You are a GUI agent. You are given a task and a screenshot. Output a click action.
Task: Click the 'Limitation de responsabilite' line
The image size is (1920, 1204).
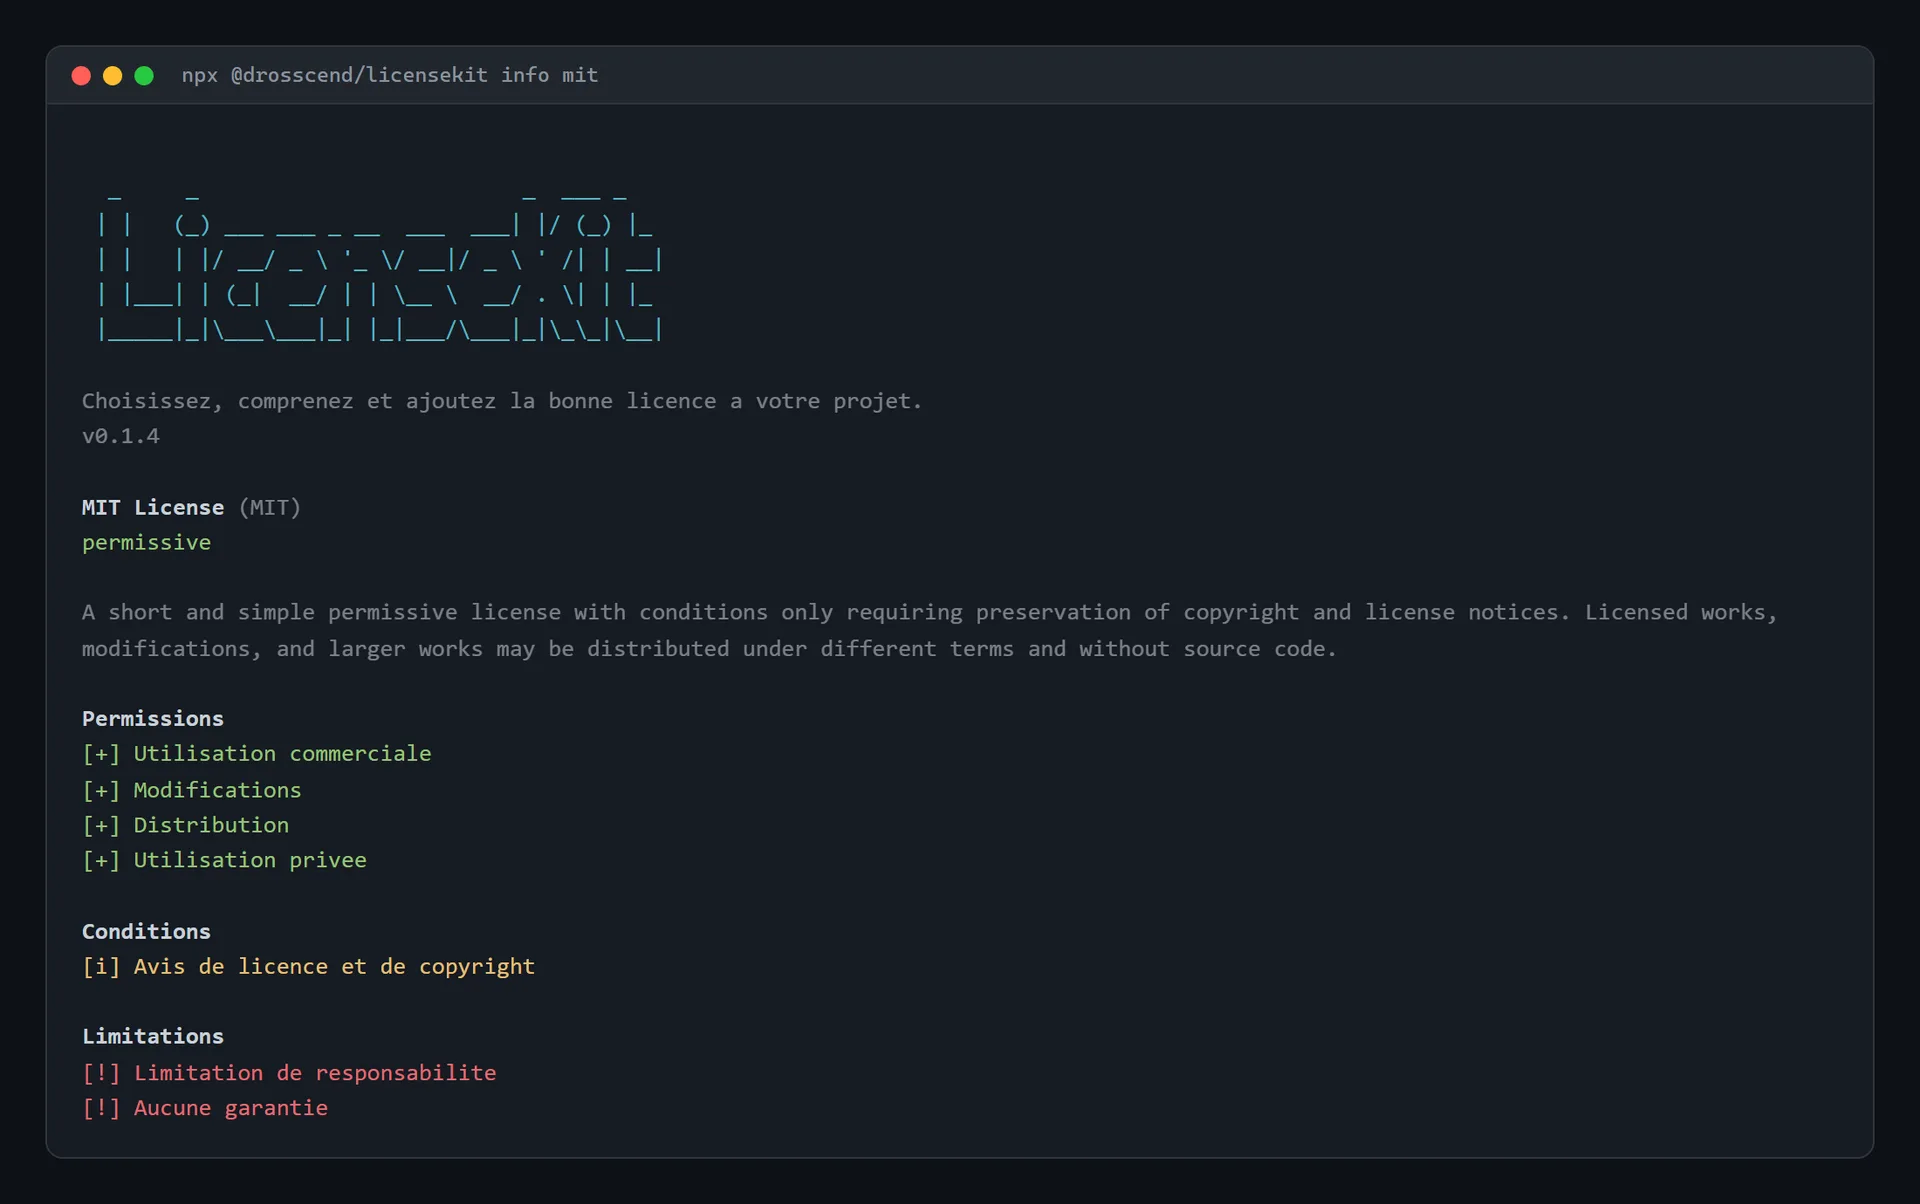290,1073
